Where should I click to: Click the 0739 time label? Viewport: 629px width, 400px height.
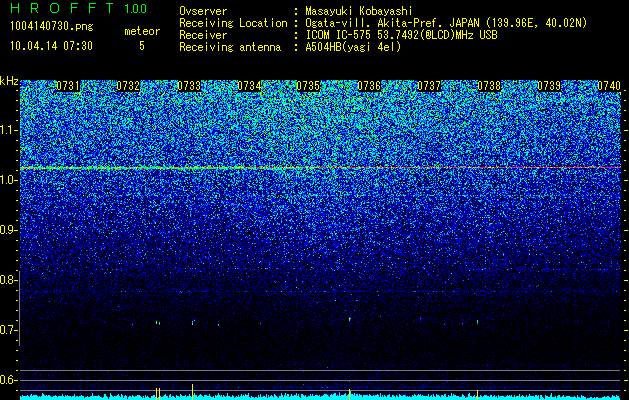[549, 86]
